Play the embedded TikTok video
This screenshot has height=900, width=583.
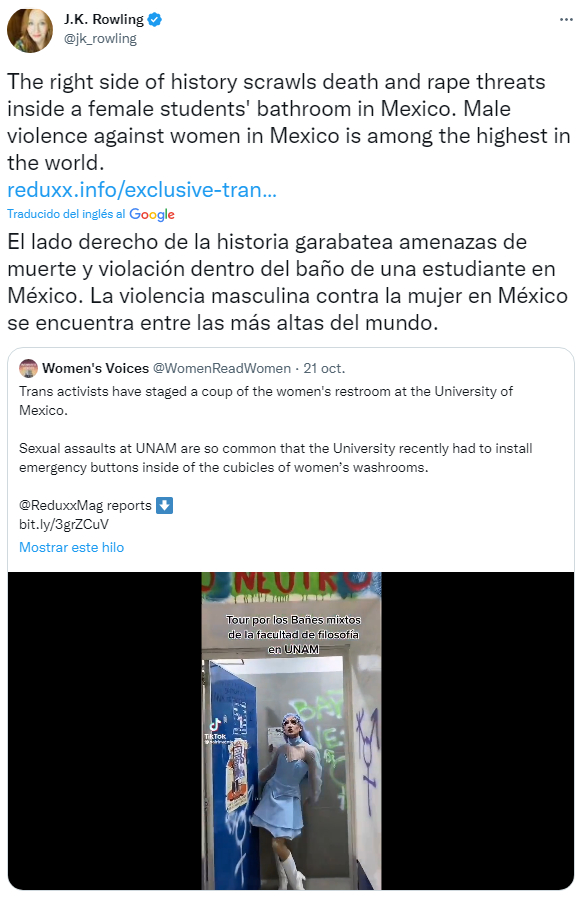coord(291,731)
